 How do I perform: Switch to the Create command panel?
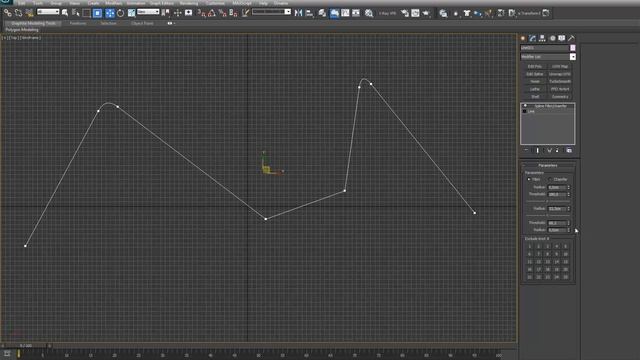coord(523,38)
